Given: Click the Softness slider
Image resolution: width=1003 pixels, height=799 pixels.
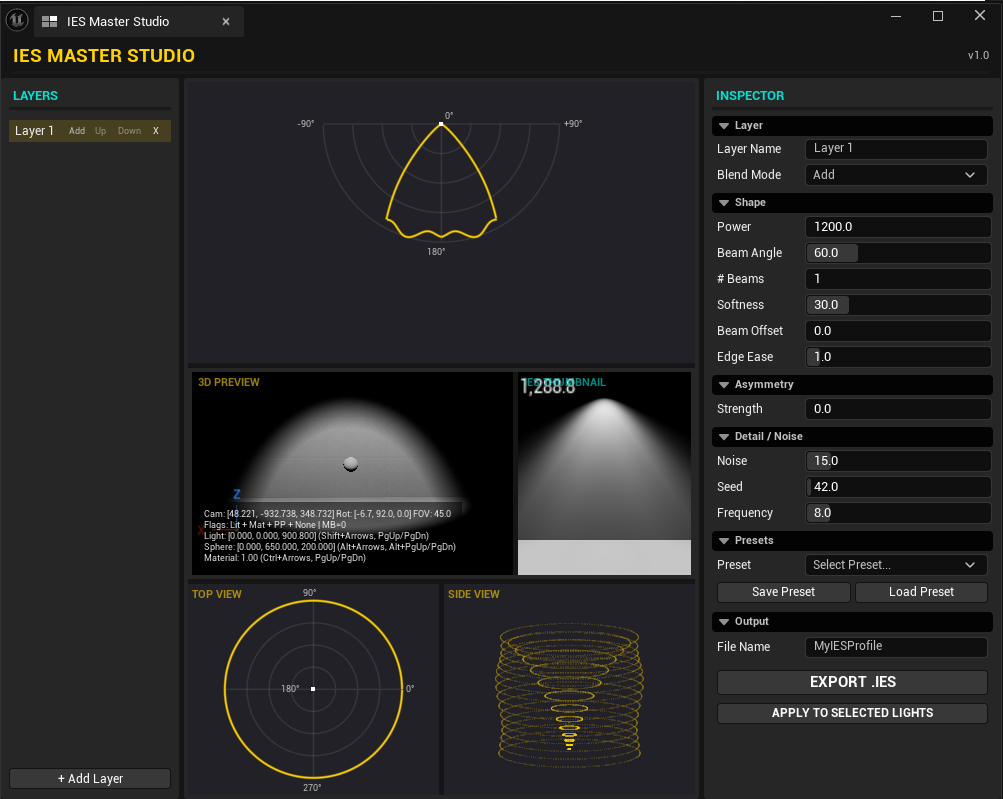Looking at the screenshot, I should pos(898,305).
